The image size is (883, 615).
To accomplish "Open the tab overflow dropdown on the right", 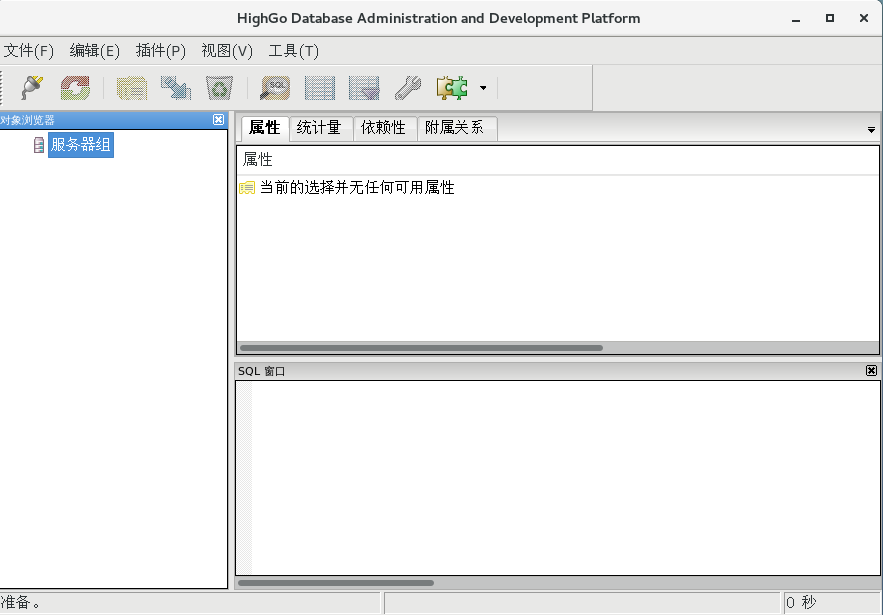I will (869, 129).
